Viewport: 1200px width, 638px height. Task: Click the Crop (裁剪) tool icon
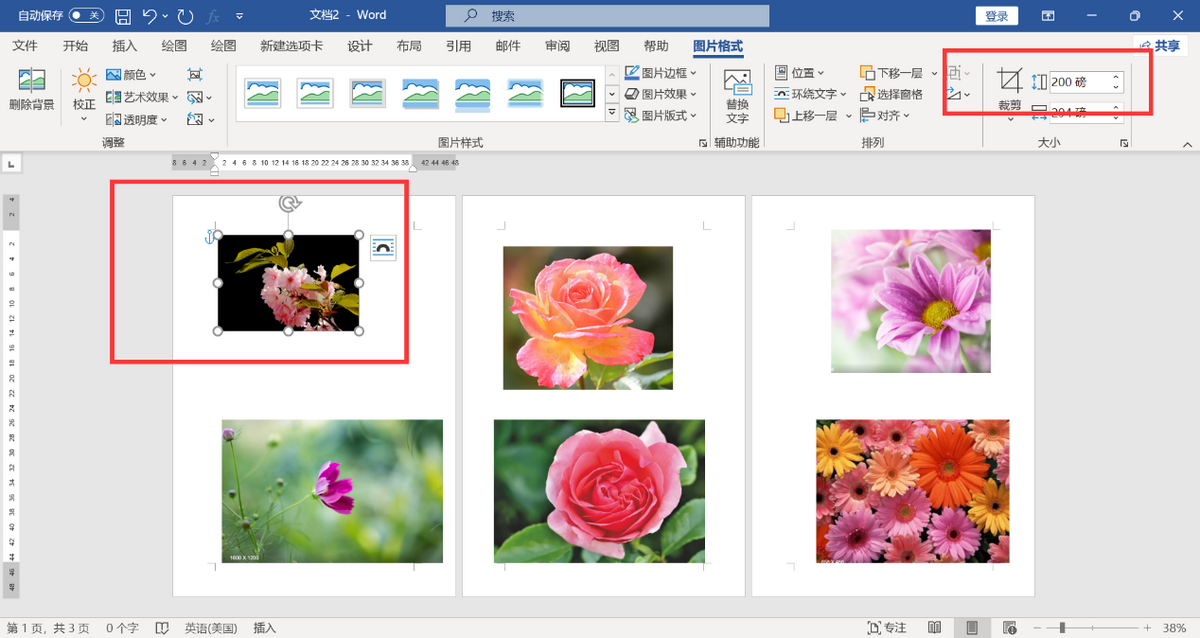click(1010, 82)
